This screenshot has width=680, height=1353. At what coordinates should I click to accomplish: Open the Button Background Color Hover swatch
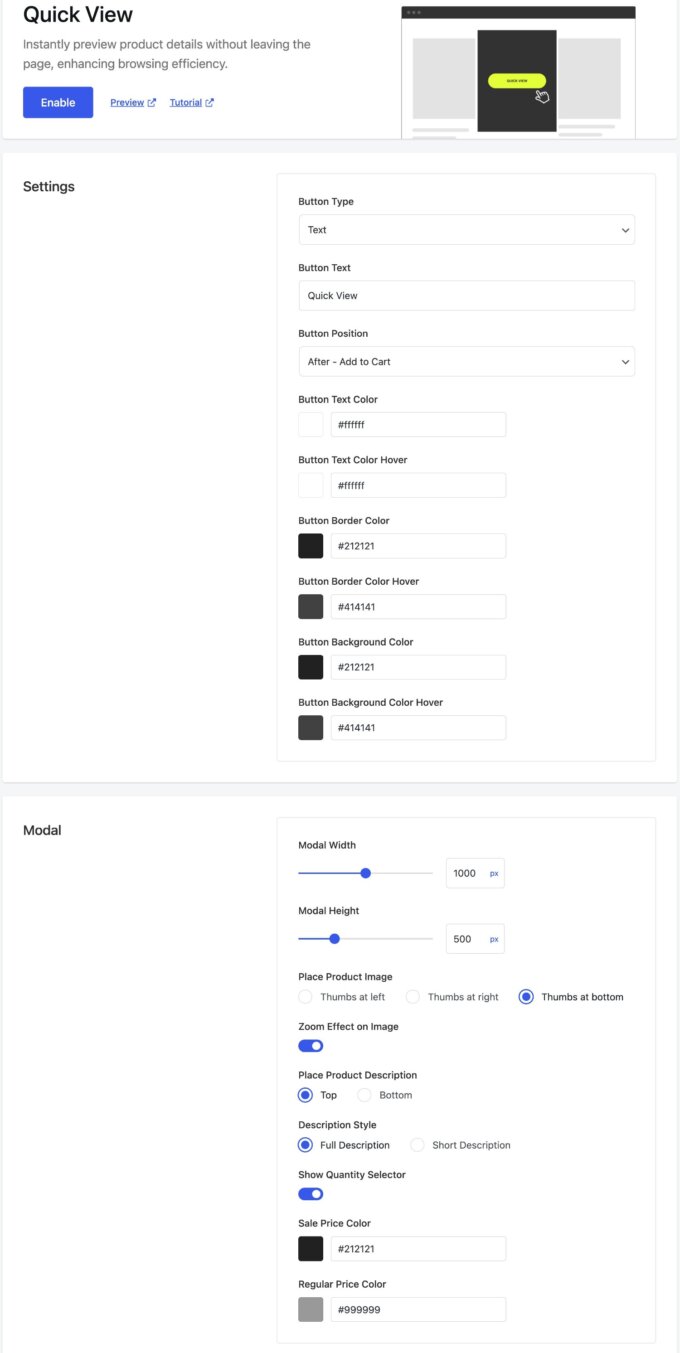(x=311, y=727)
